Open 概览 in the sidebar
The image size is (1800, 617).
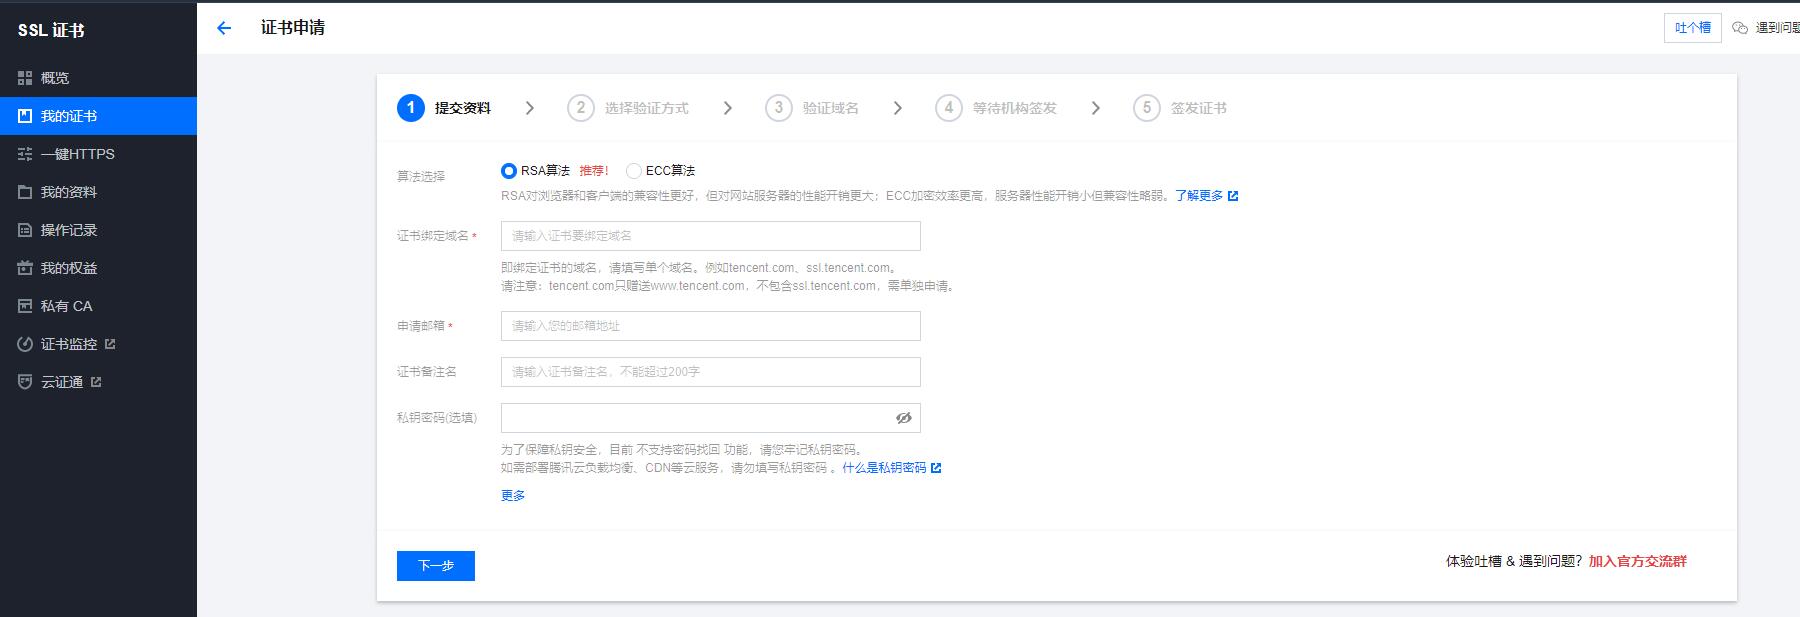point(98,78)
